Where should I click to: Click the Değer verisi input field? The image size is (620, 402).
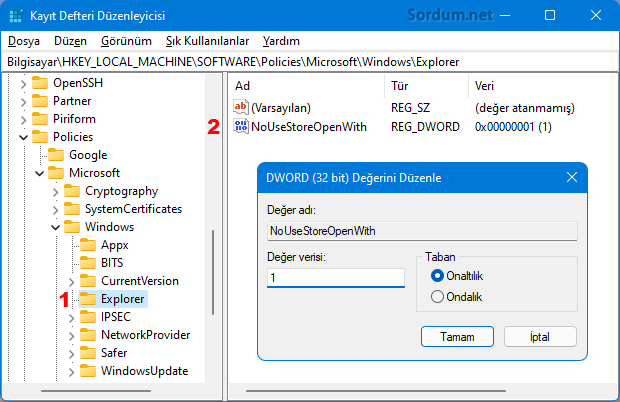click(x=336, y=278)
